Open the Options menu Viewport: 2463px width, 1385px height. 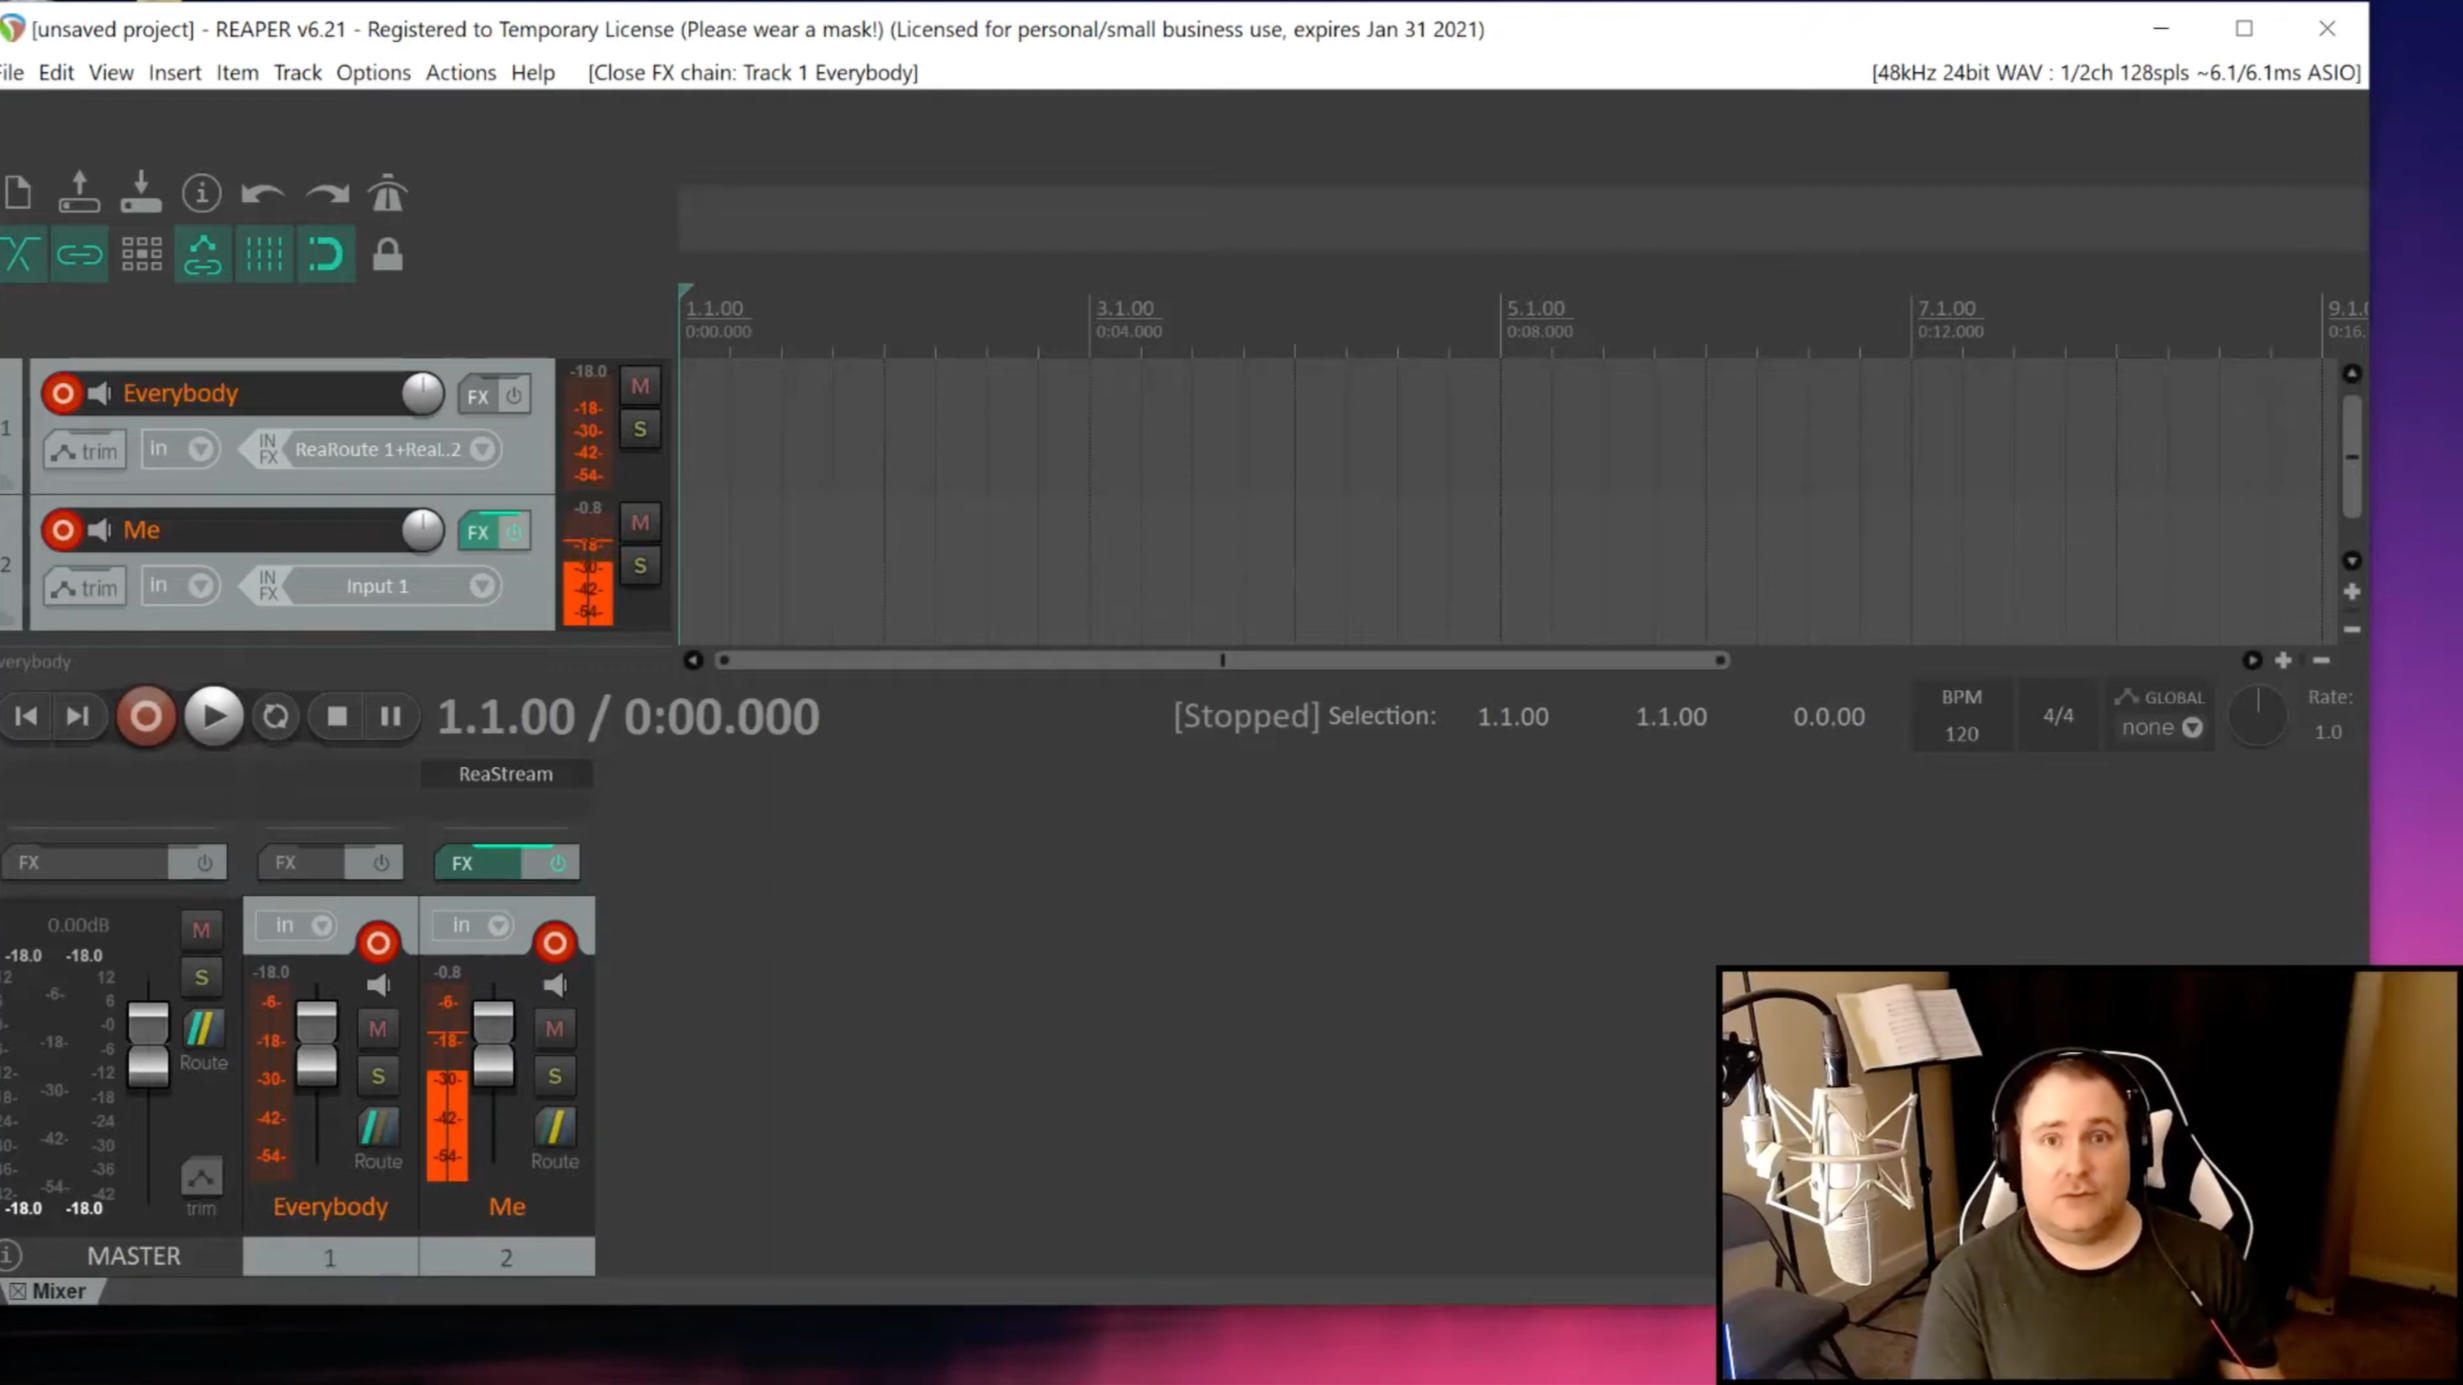373,72
